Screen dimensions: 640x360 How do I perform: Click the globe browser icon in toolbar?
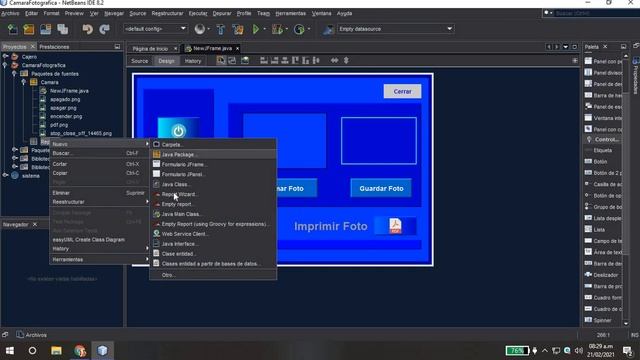coord(200,29)
